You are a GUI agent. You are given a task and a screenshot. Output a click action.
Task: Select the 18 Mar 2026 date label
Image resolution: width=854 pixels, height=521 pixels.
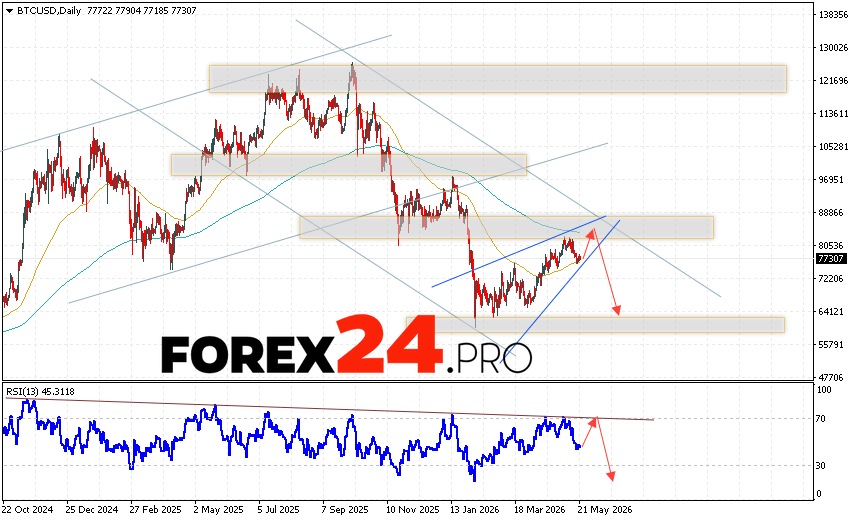[539, 510]
